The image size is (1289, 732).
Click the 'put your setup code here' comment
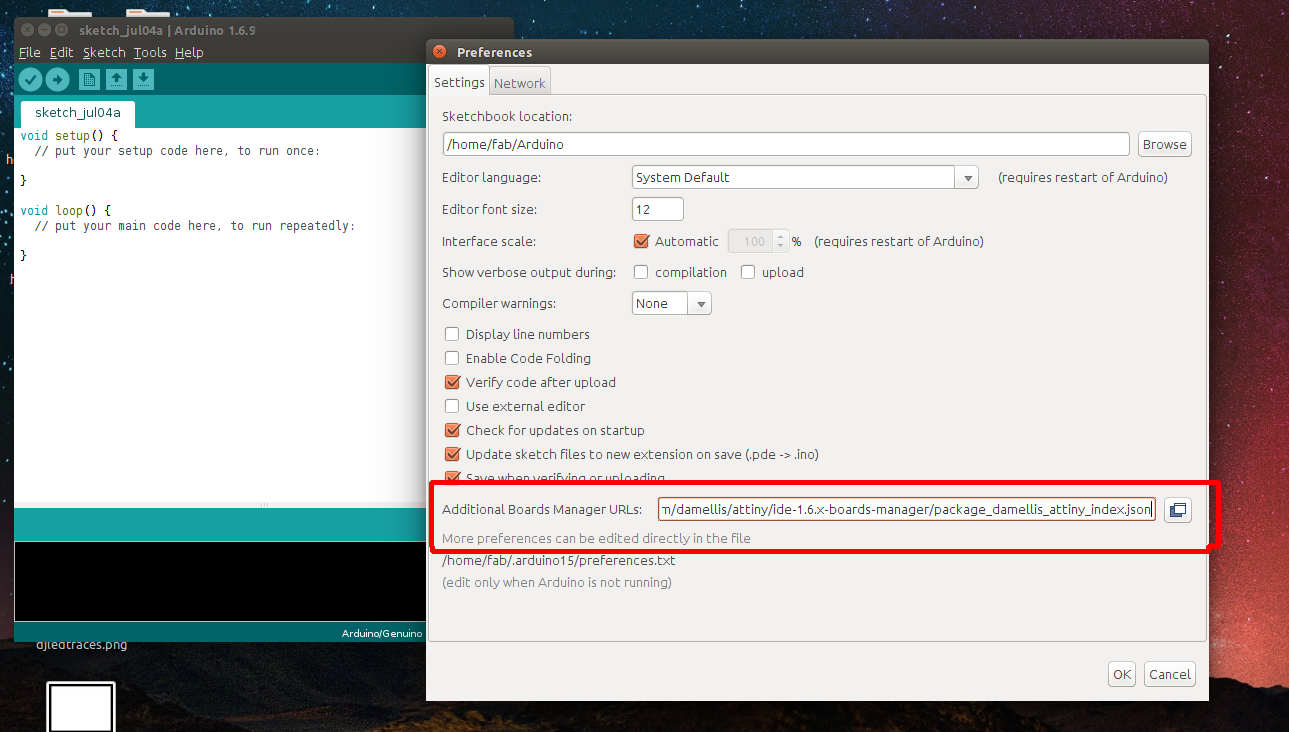[177, 151]
